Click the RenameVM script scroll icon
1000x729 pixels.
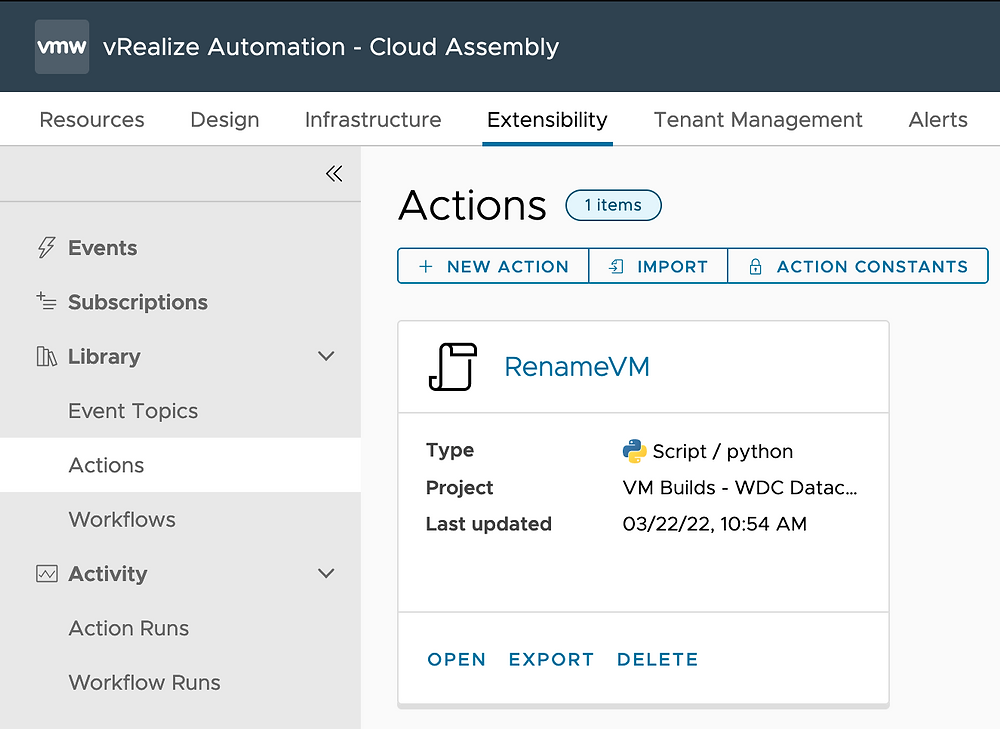point(453,366)
